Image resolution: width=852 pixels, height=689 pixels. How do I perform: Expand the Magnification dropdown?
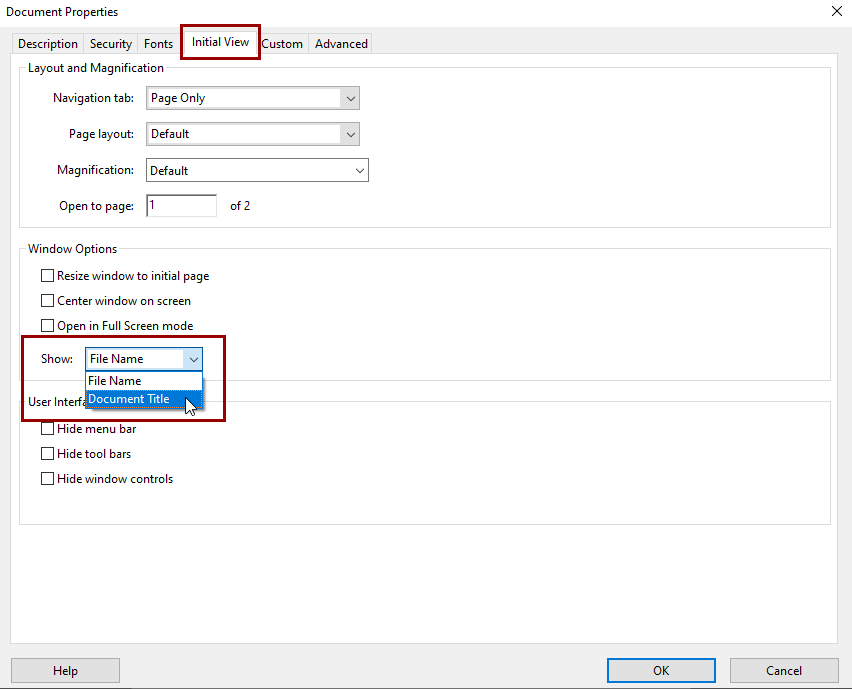pos(257,170)
